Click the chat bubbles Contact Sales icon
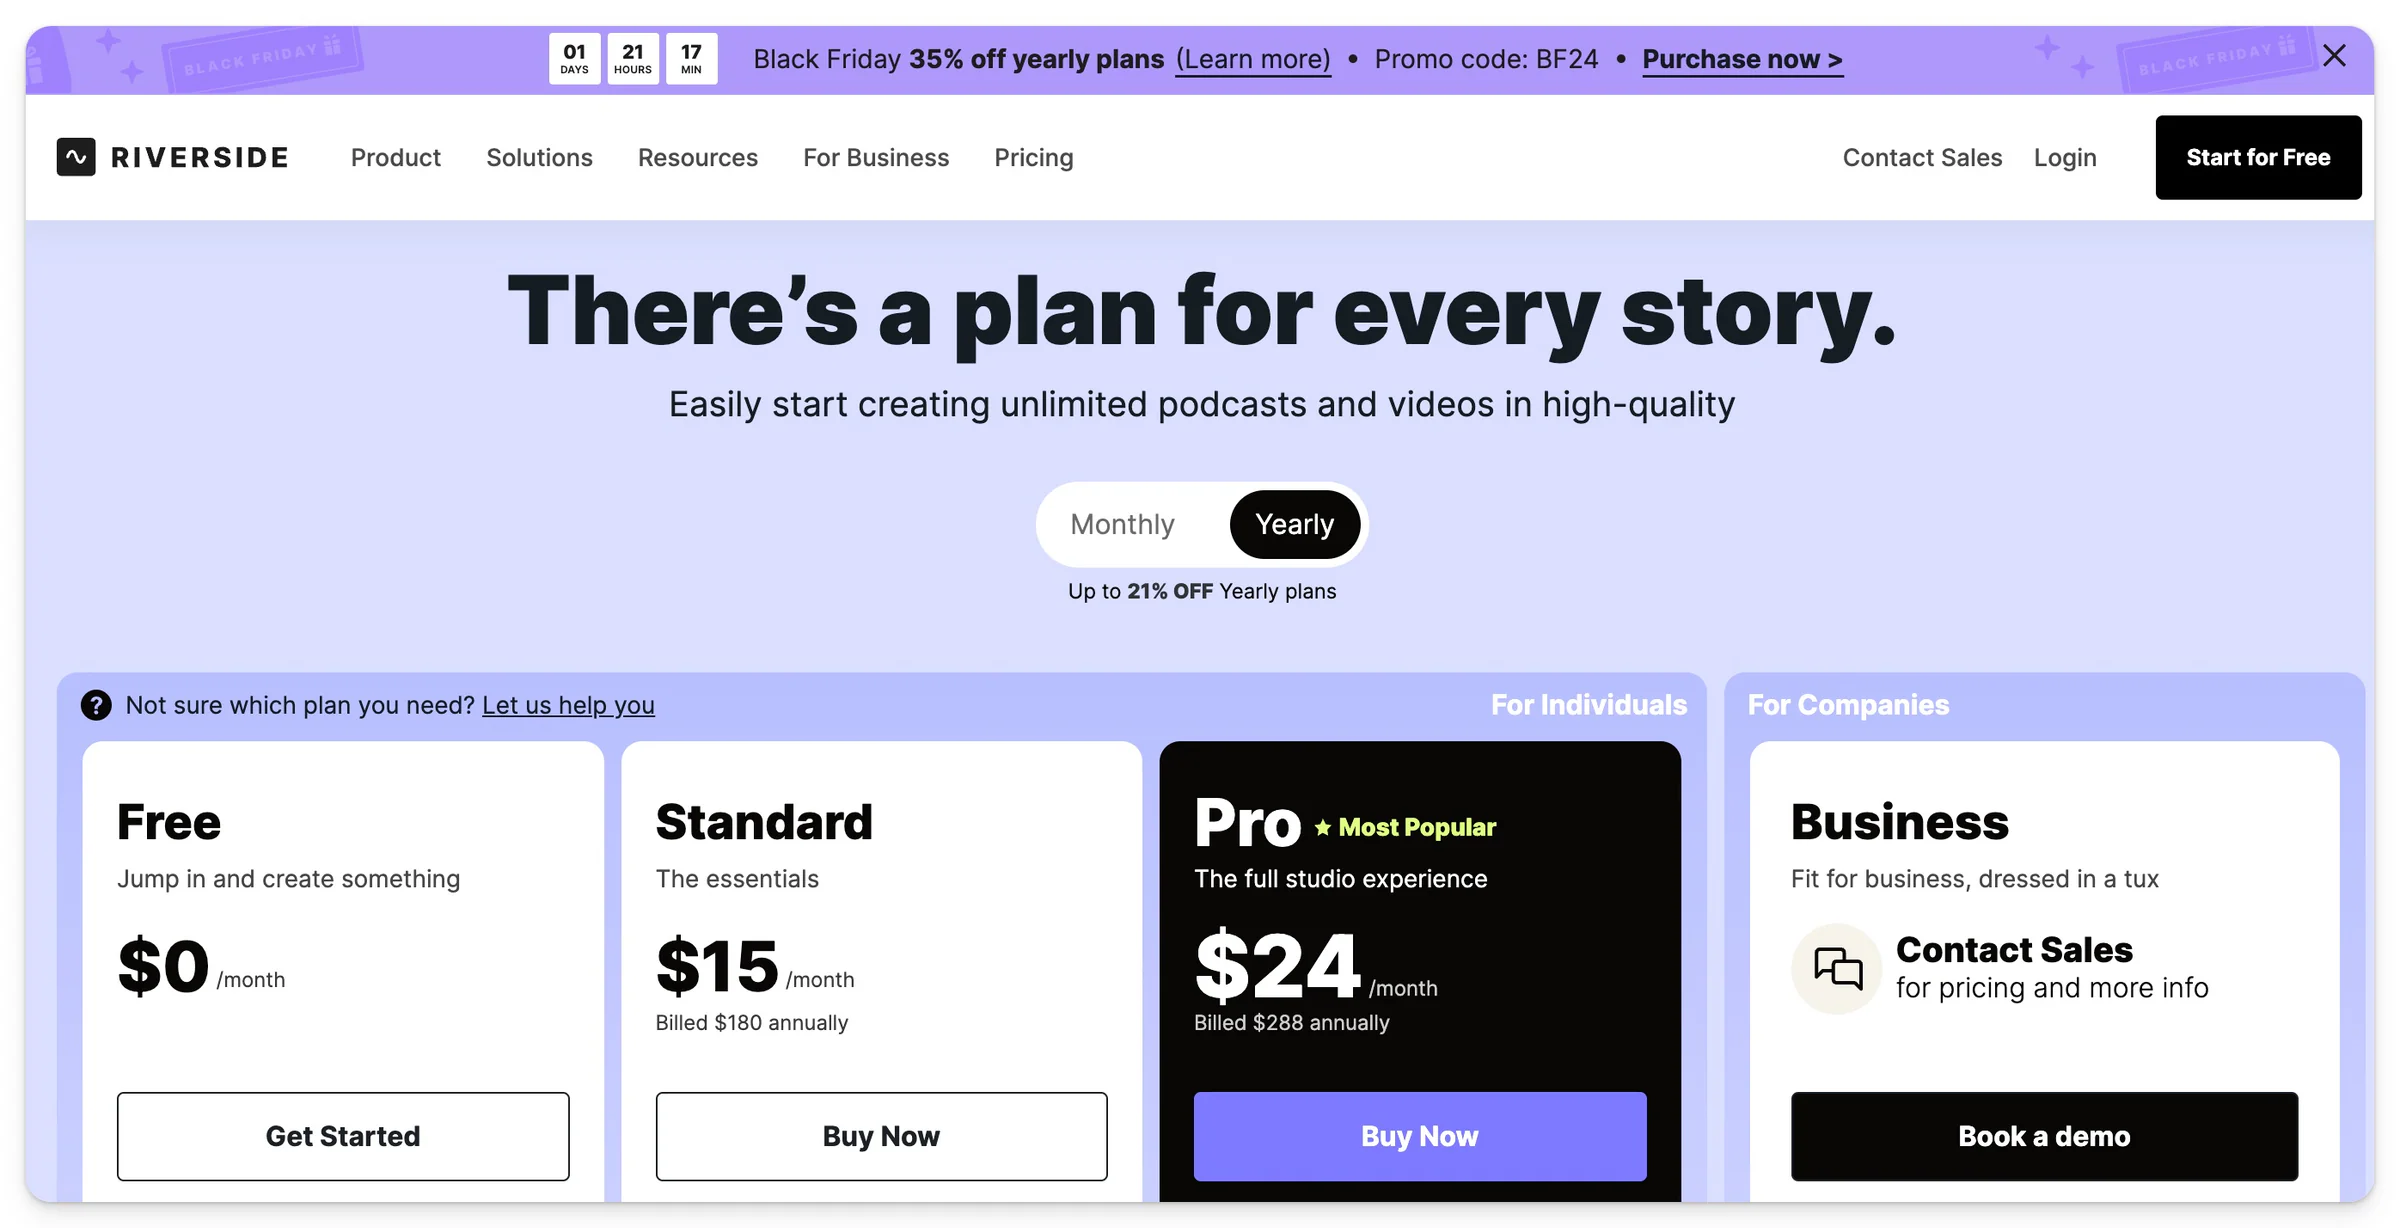The height and width of the screenshot is (1228, 2400). click(1837, 968)
